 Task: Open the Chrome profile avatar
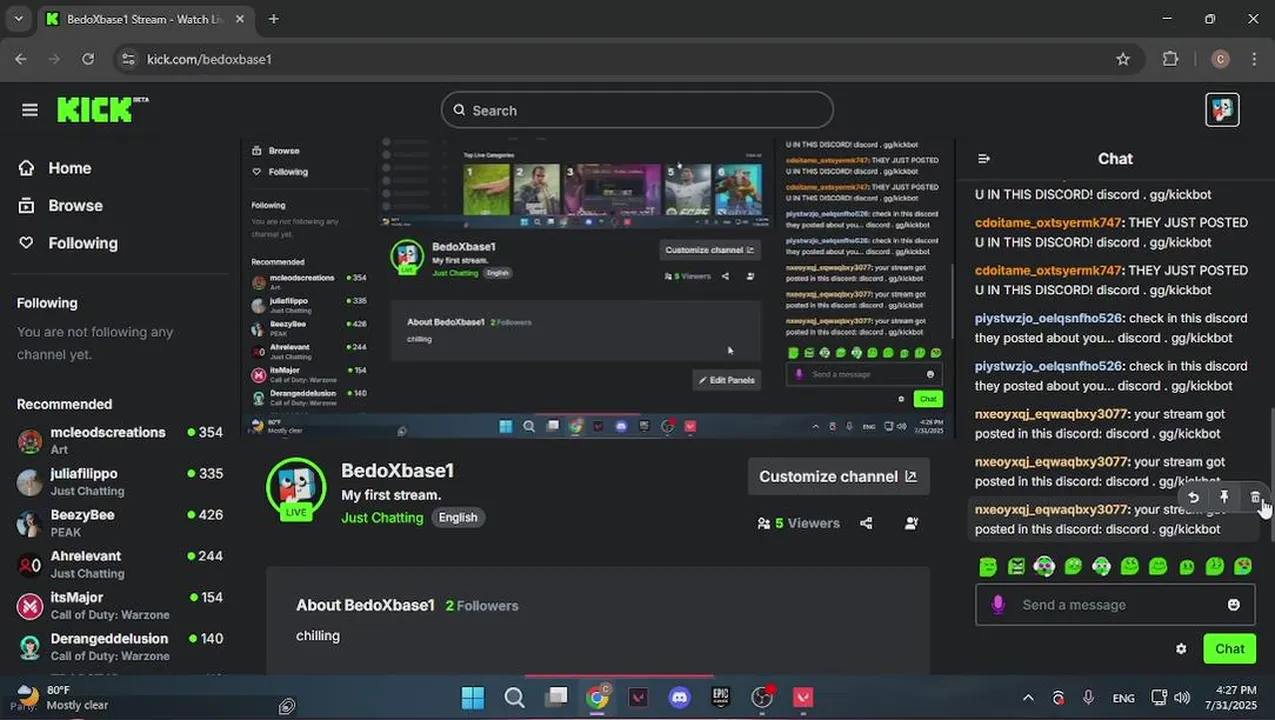(x=1220, y=59)
